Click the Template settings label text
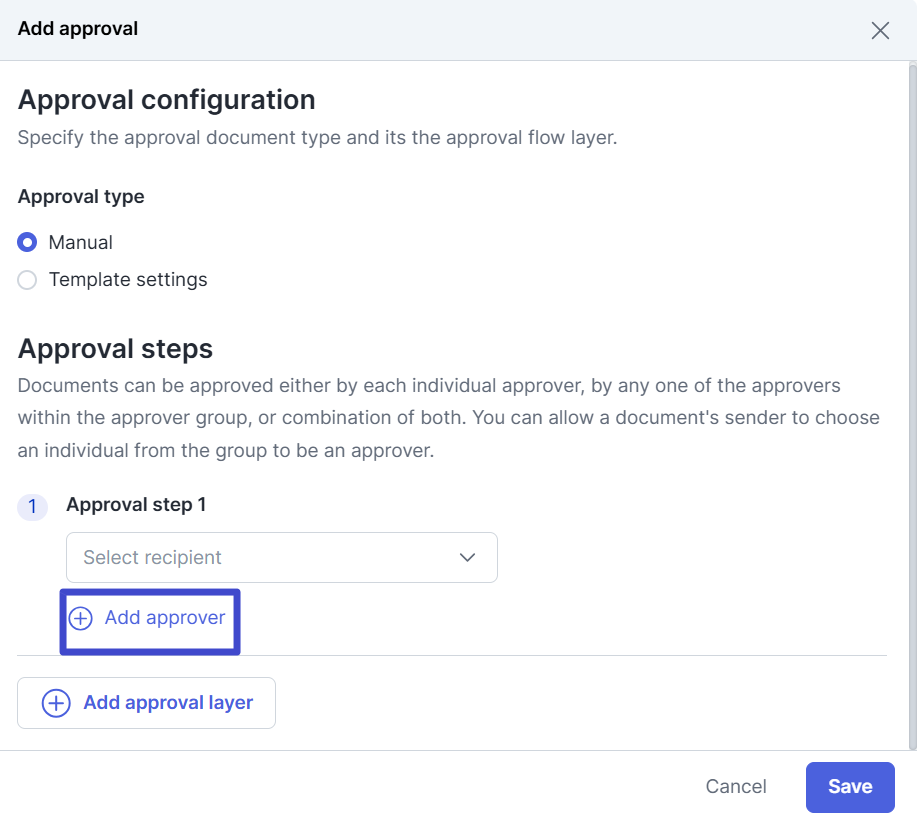917x821 pixels. click(128, 280)
